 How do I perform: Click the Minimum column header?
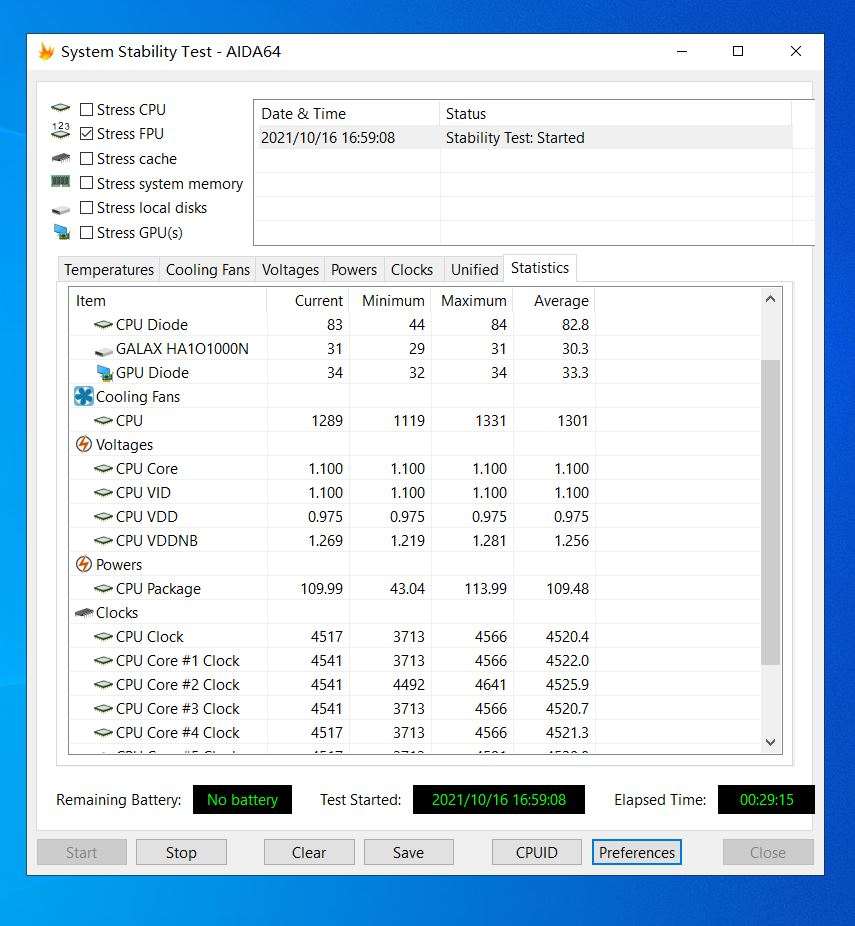click(x=390, y=301)
